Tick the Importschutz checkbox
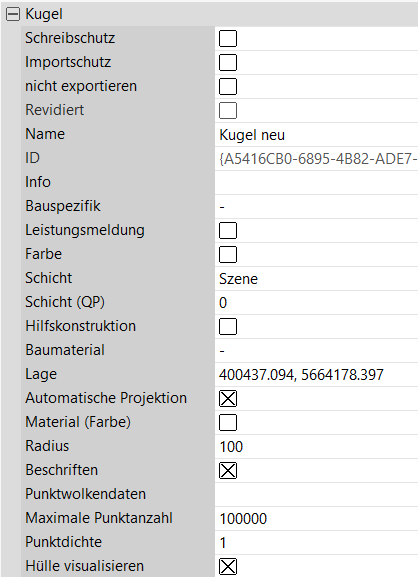This screenshot has height=577, width=418. [x=228, y=62]
